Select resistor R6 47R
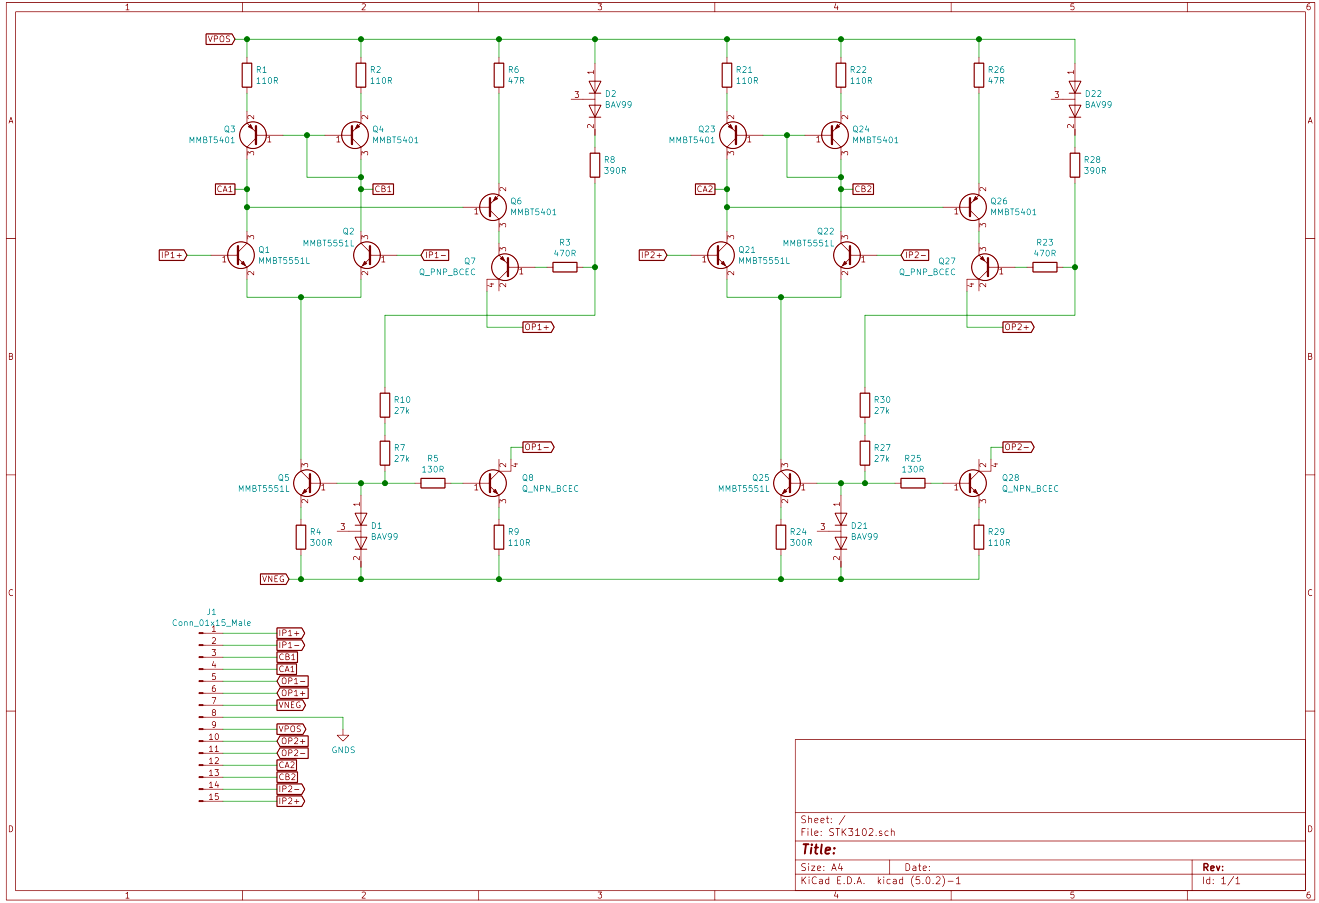The width and height of the screenshot is (1319, 903). pos(499,75)
